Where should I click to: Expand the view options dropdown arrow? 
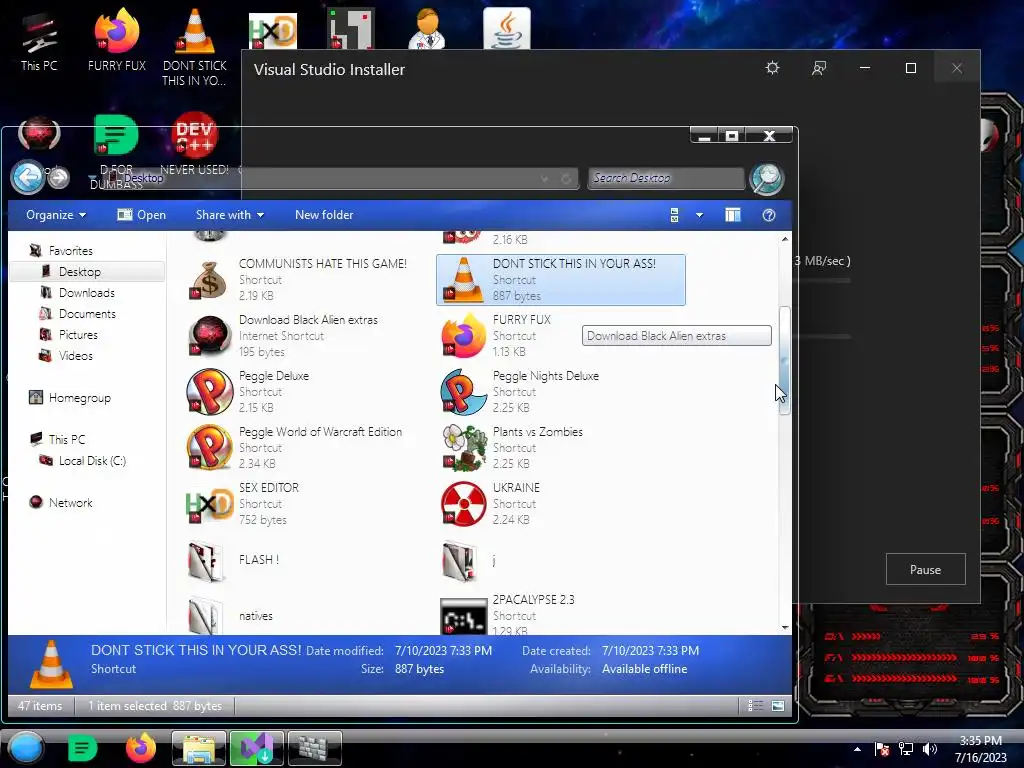699,215
